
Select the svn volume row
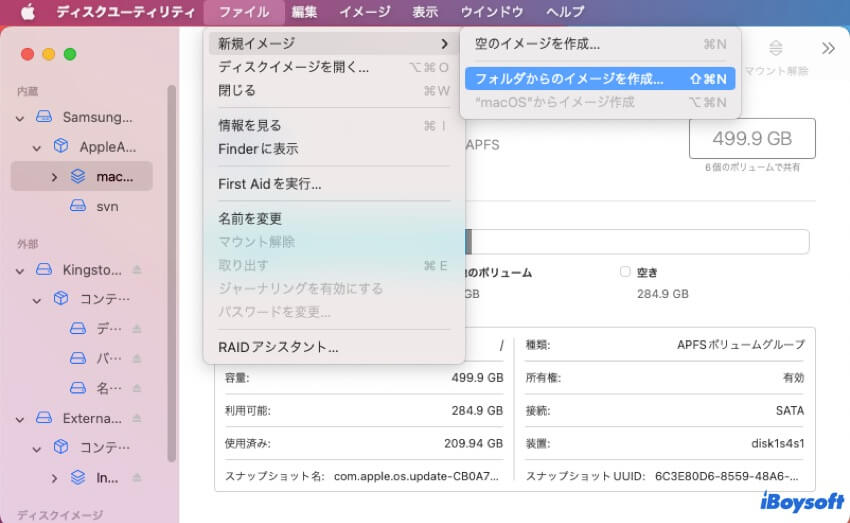82,206
